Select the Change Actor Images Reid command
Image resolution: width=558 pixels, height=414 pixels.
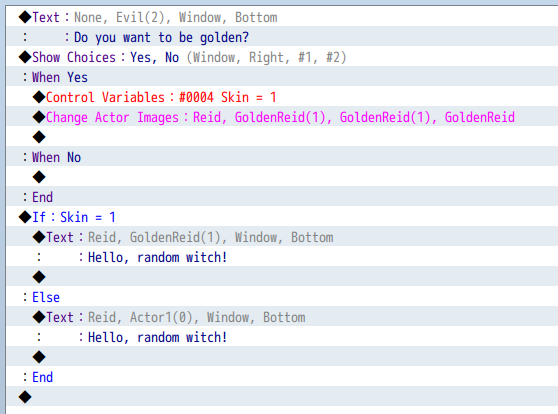(x=282, y=117)
